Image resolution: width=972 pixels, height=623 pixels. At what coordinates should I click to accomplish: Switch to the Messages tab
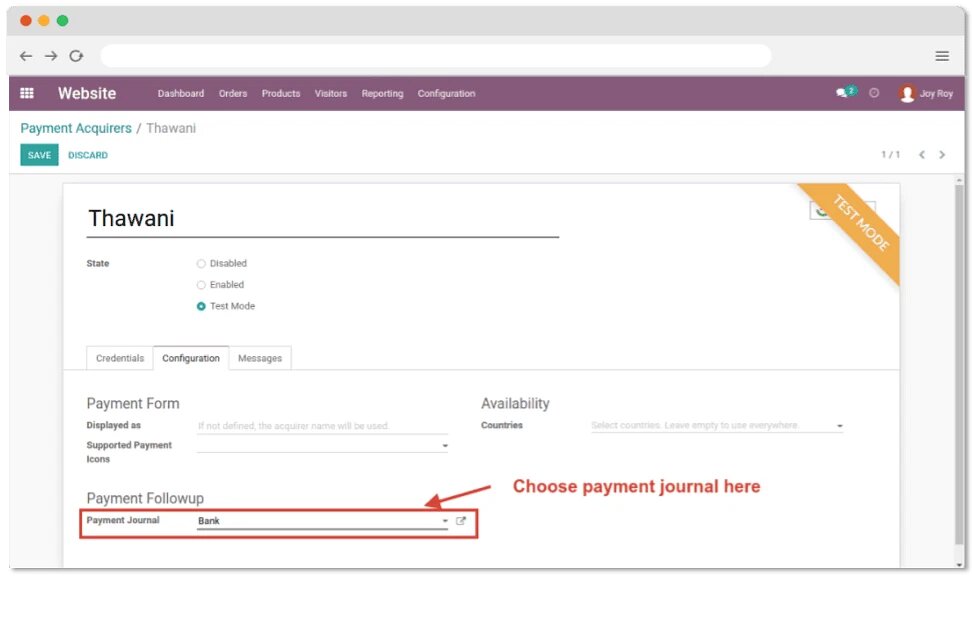(260, 358)
